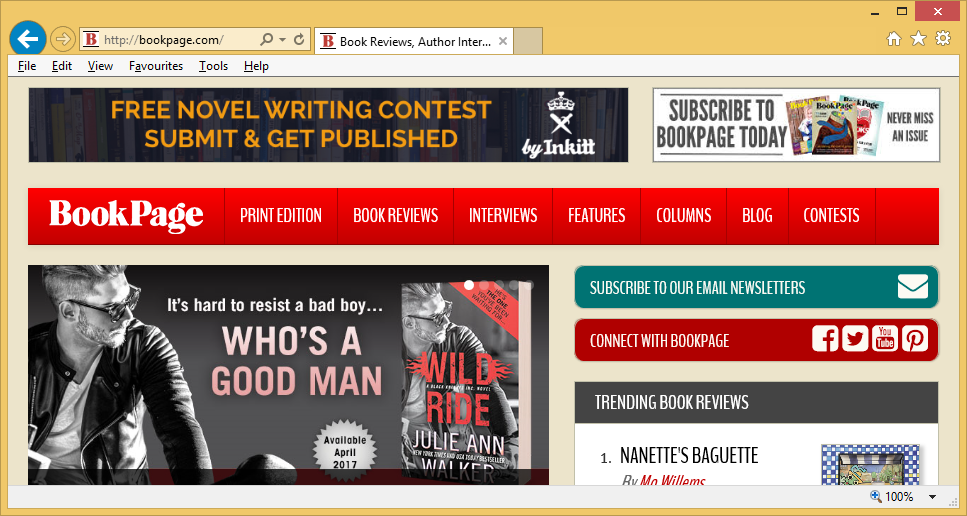
Task: Select the fourth carousel slide dot
Action: (x=514, y=285)
